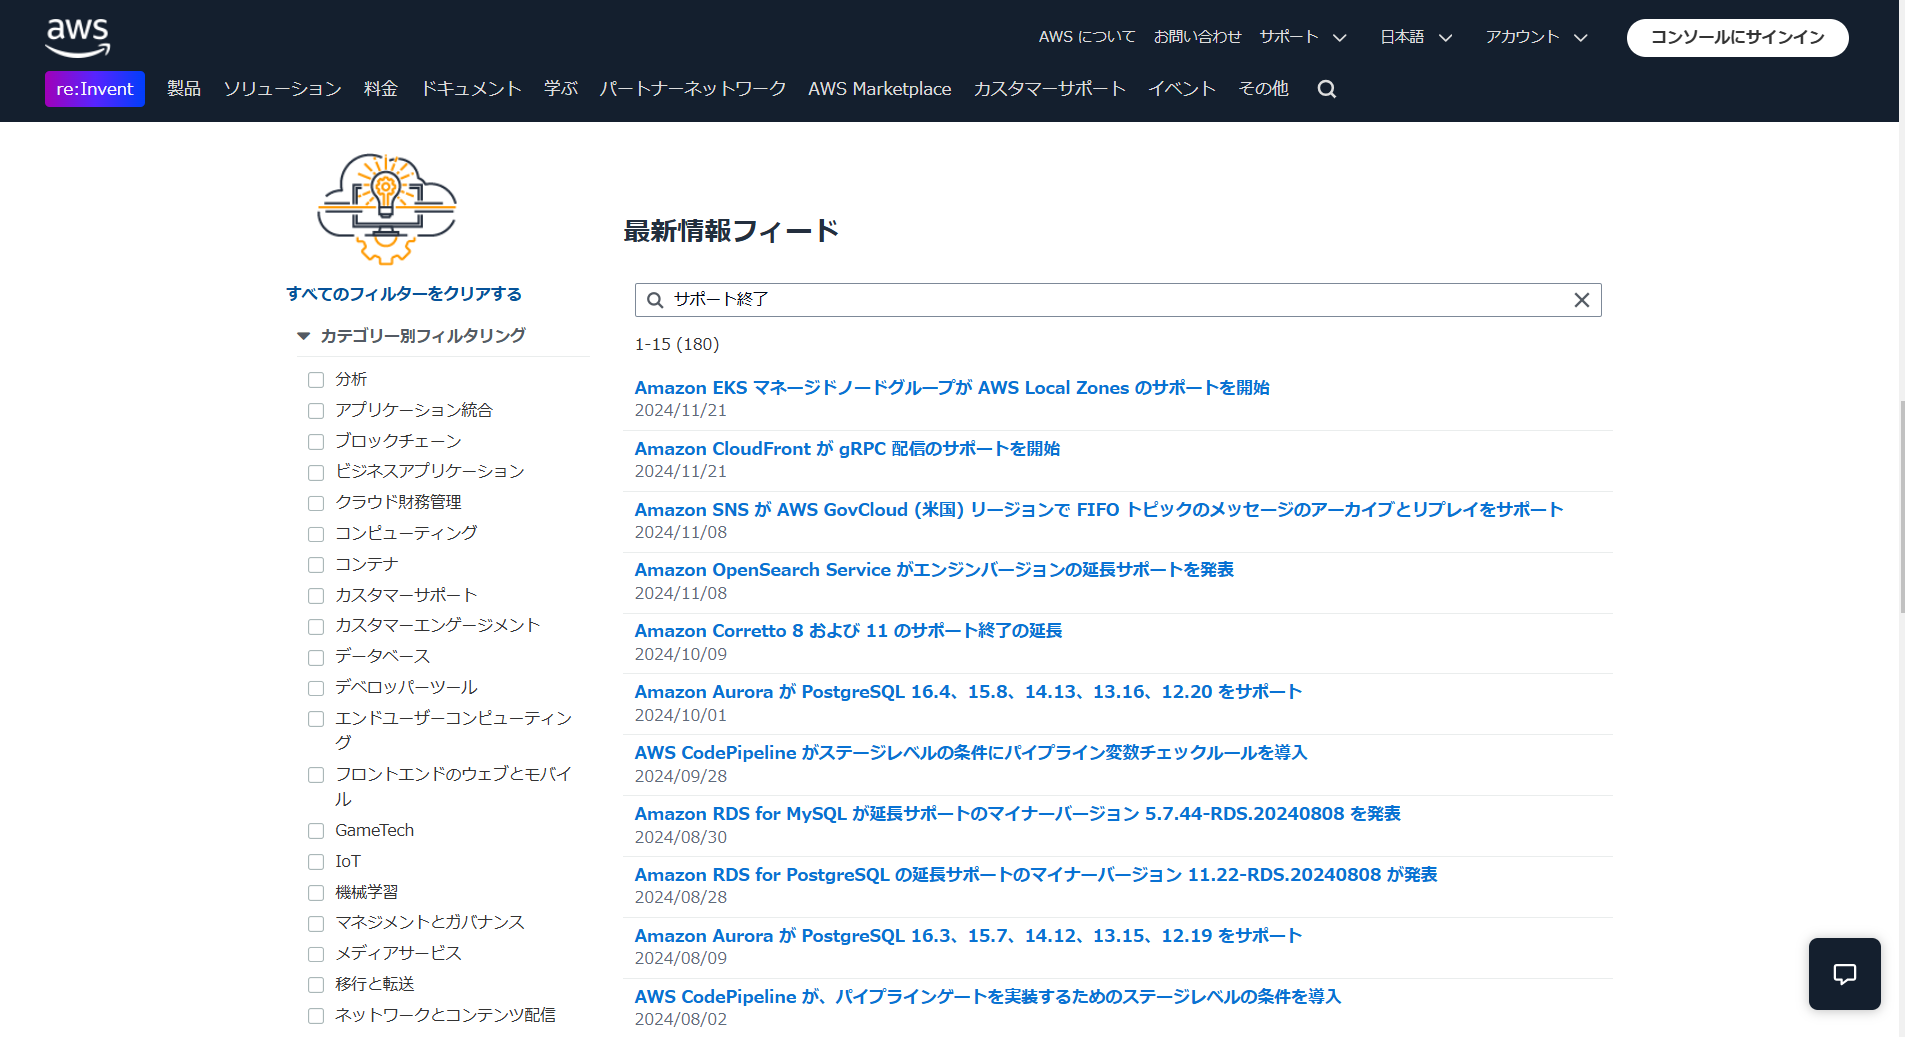Check the エンドユーザーコンピューティング checkbox
Screen dimensions: 1905x1037
(316, 719)
